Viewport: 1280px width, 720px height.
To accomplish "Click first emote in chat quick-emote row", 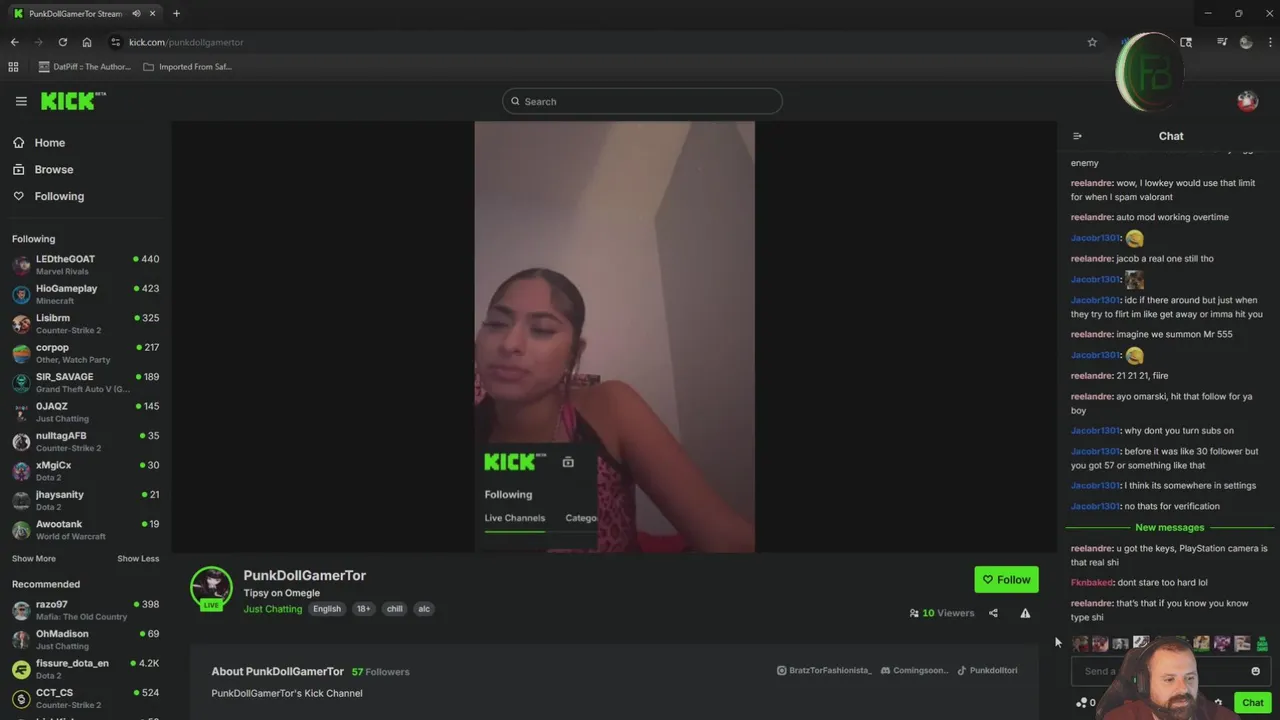I will point(1080,644).
